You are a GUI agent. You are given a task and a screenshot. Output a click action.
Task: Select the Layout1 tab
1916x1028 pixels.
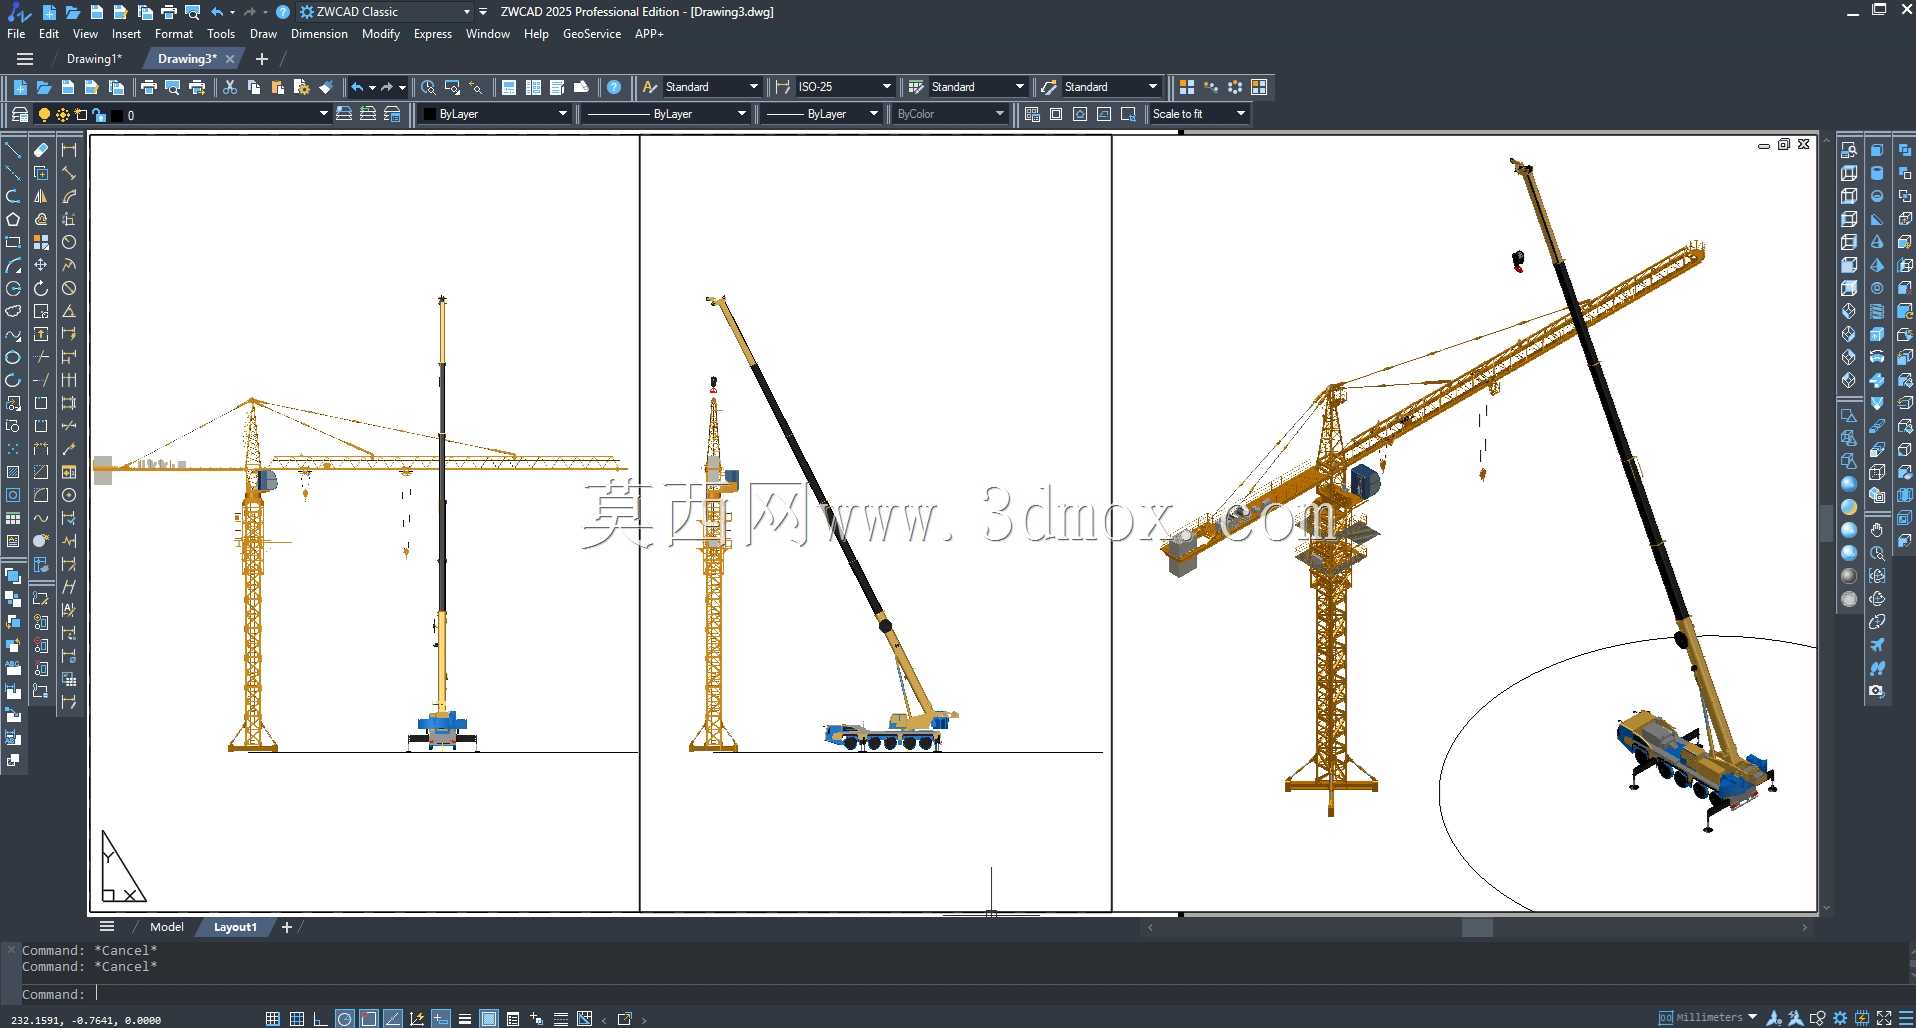235,927
